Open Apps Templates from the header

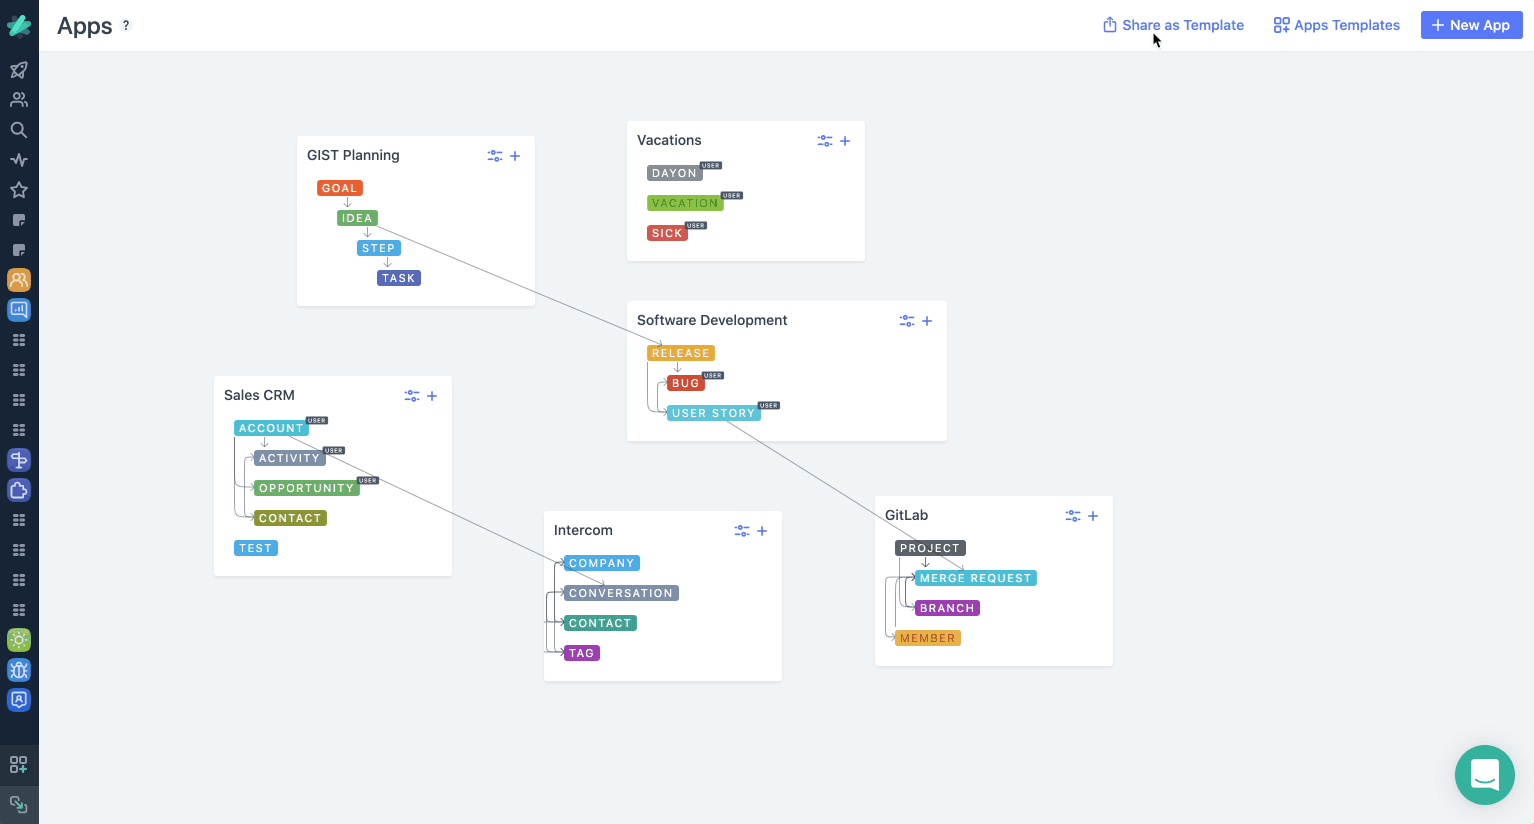point(1336,25)
